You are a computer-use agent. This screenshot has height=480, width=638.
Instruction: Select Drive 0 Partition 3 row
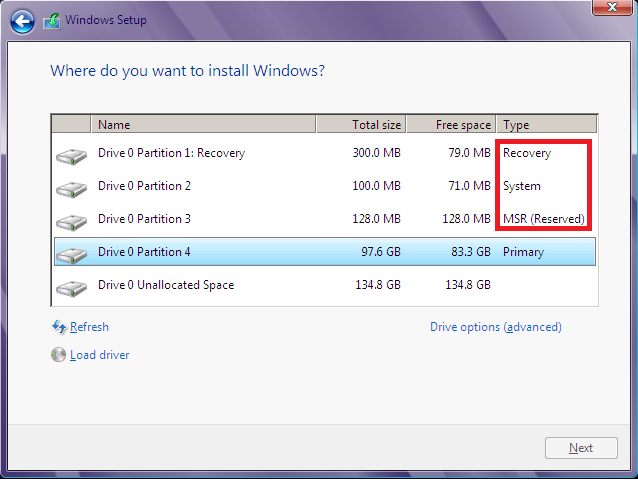click(x=325, y=219)
